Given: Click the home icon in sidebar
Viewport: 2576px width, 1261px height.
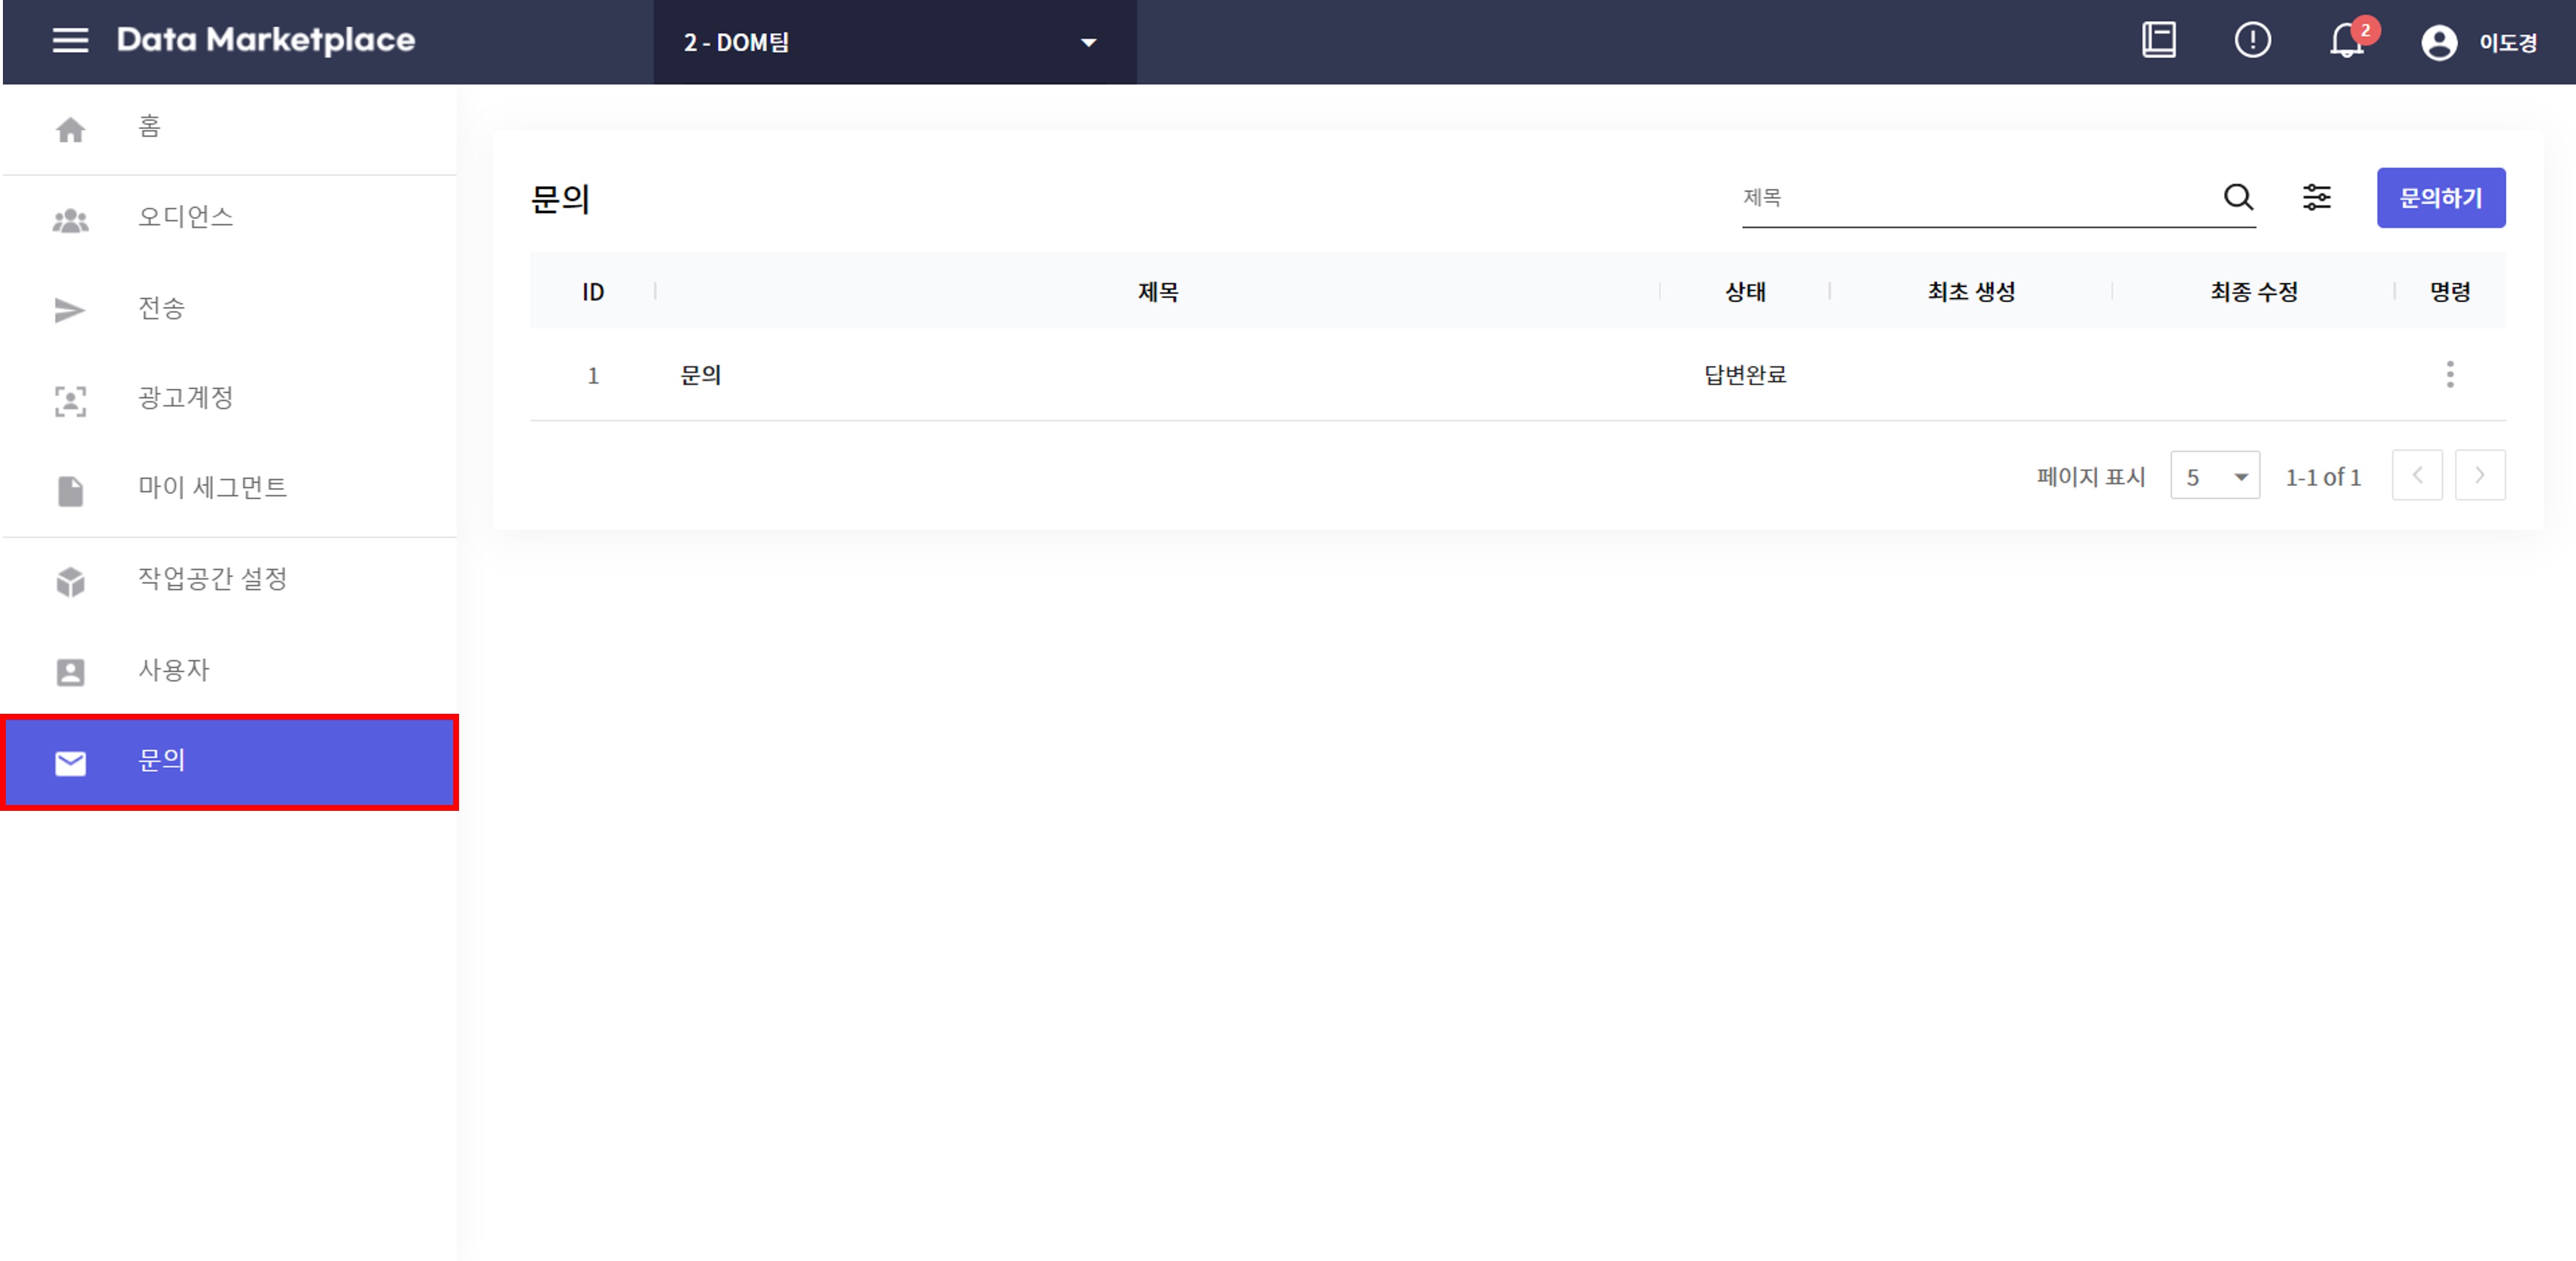Looking at the screenshot, I should coord(70,129).
